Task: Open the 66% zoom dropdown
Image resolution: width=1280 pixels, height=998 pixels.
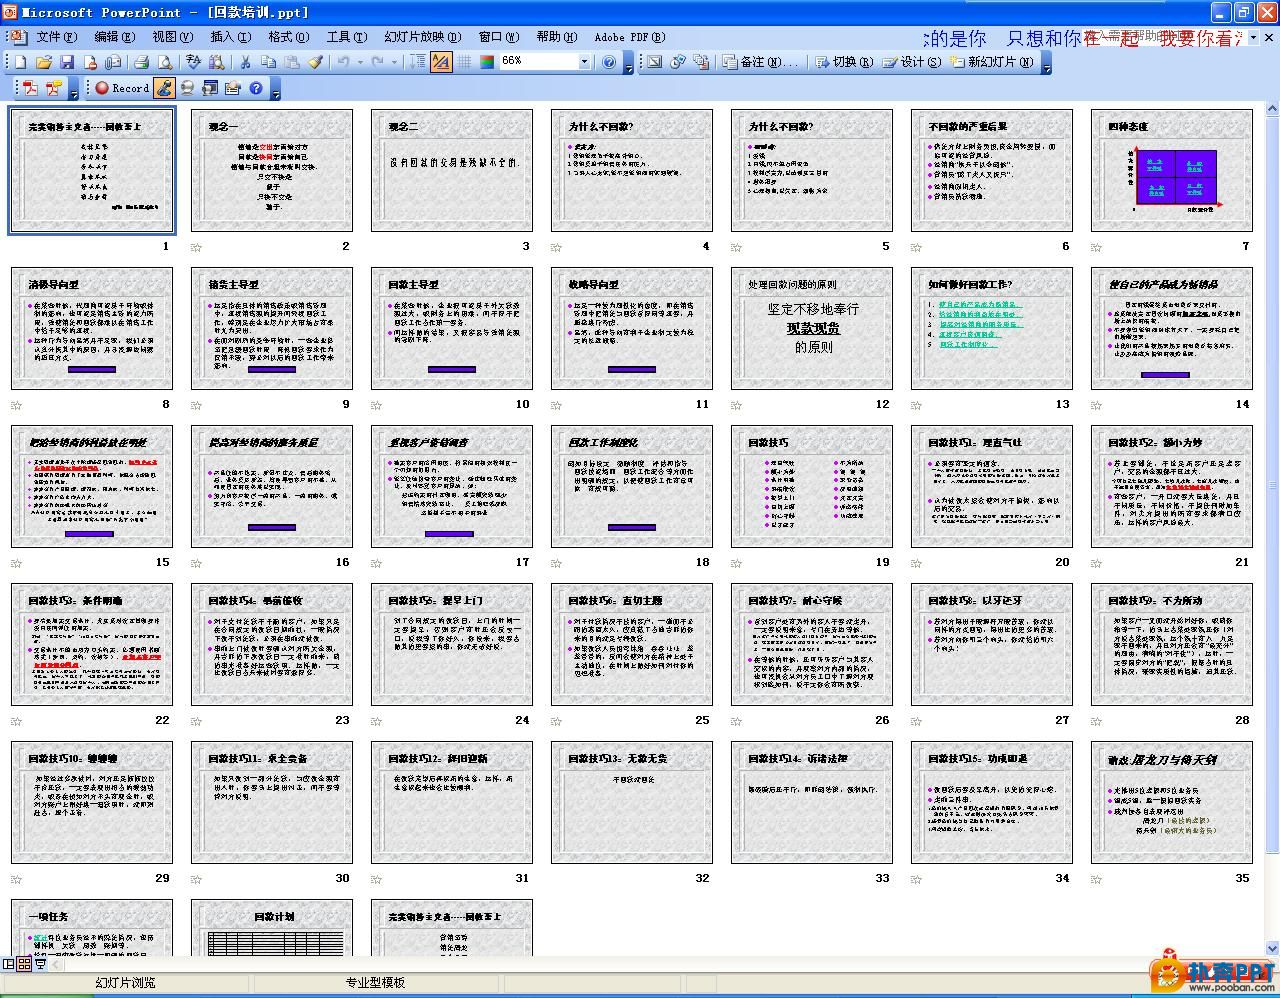Action: 584,62
